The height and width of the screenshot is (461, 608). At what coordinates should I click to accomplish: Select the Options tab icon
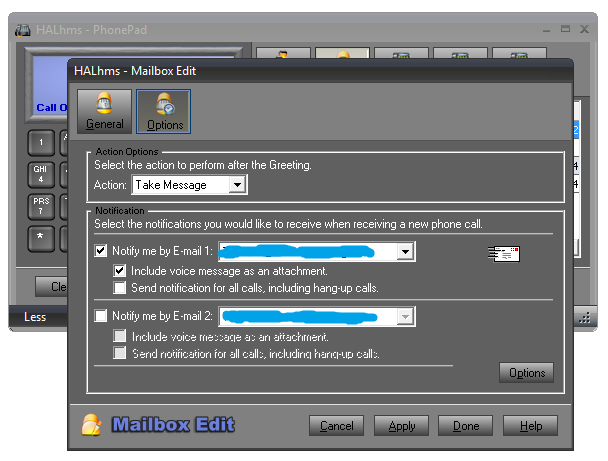tap(164, 111)
